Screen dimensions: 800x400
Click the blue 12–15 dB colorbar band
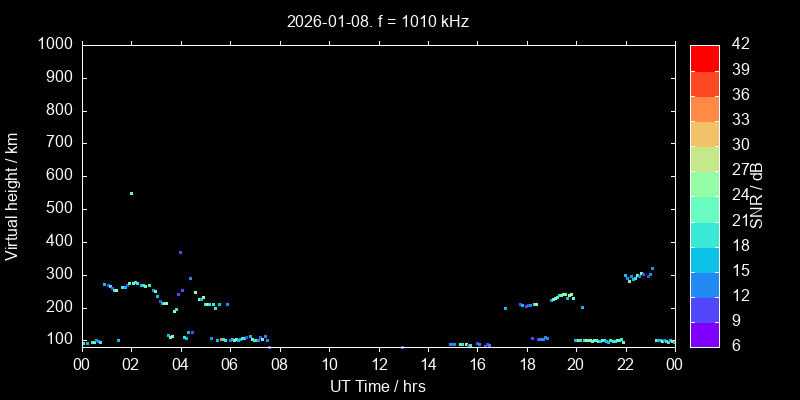(x=704, y=284)
